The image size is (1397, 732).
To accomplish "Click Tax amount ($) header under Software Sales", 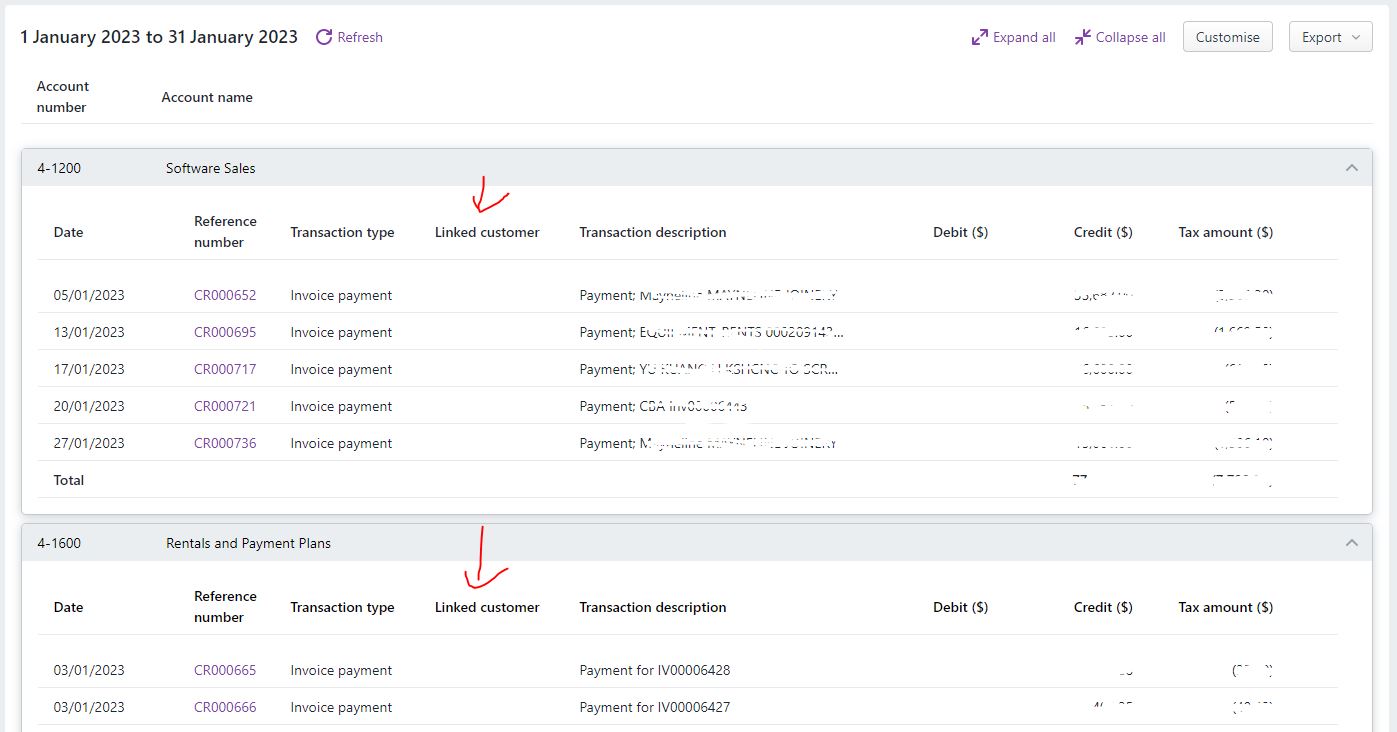I will tap(1226, 232).
